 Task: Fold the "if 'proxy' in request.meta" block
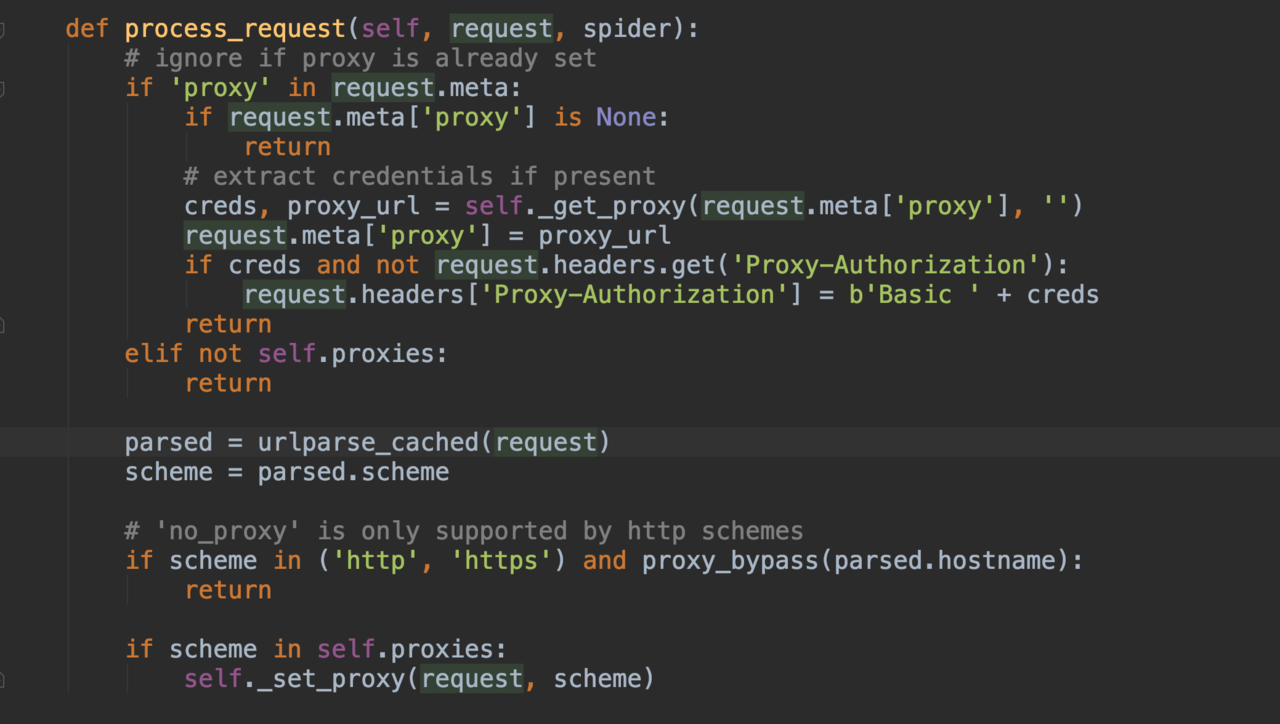click(x=2, y=89)
